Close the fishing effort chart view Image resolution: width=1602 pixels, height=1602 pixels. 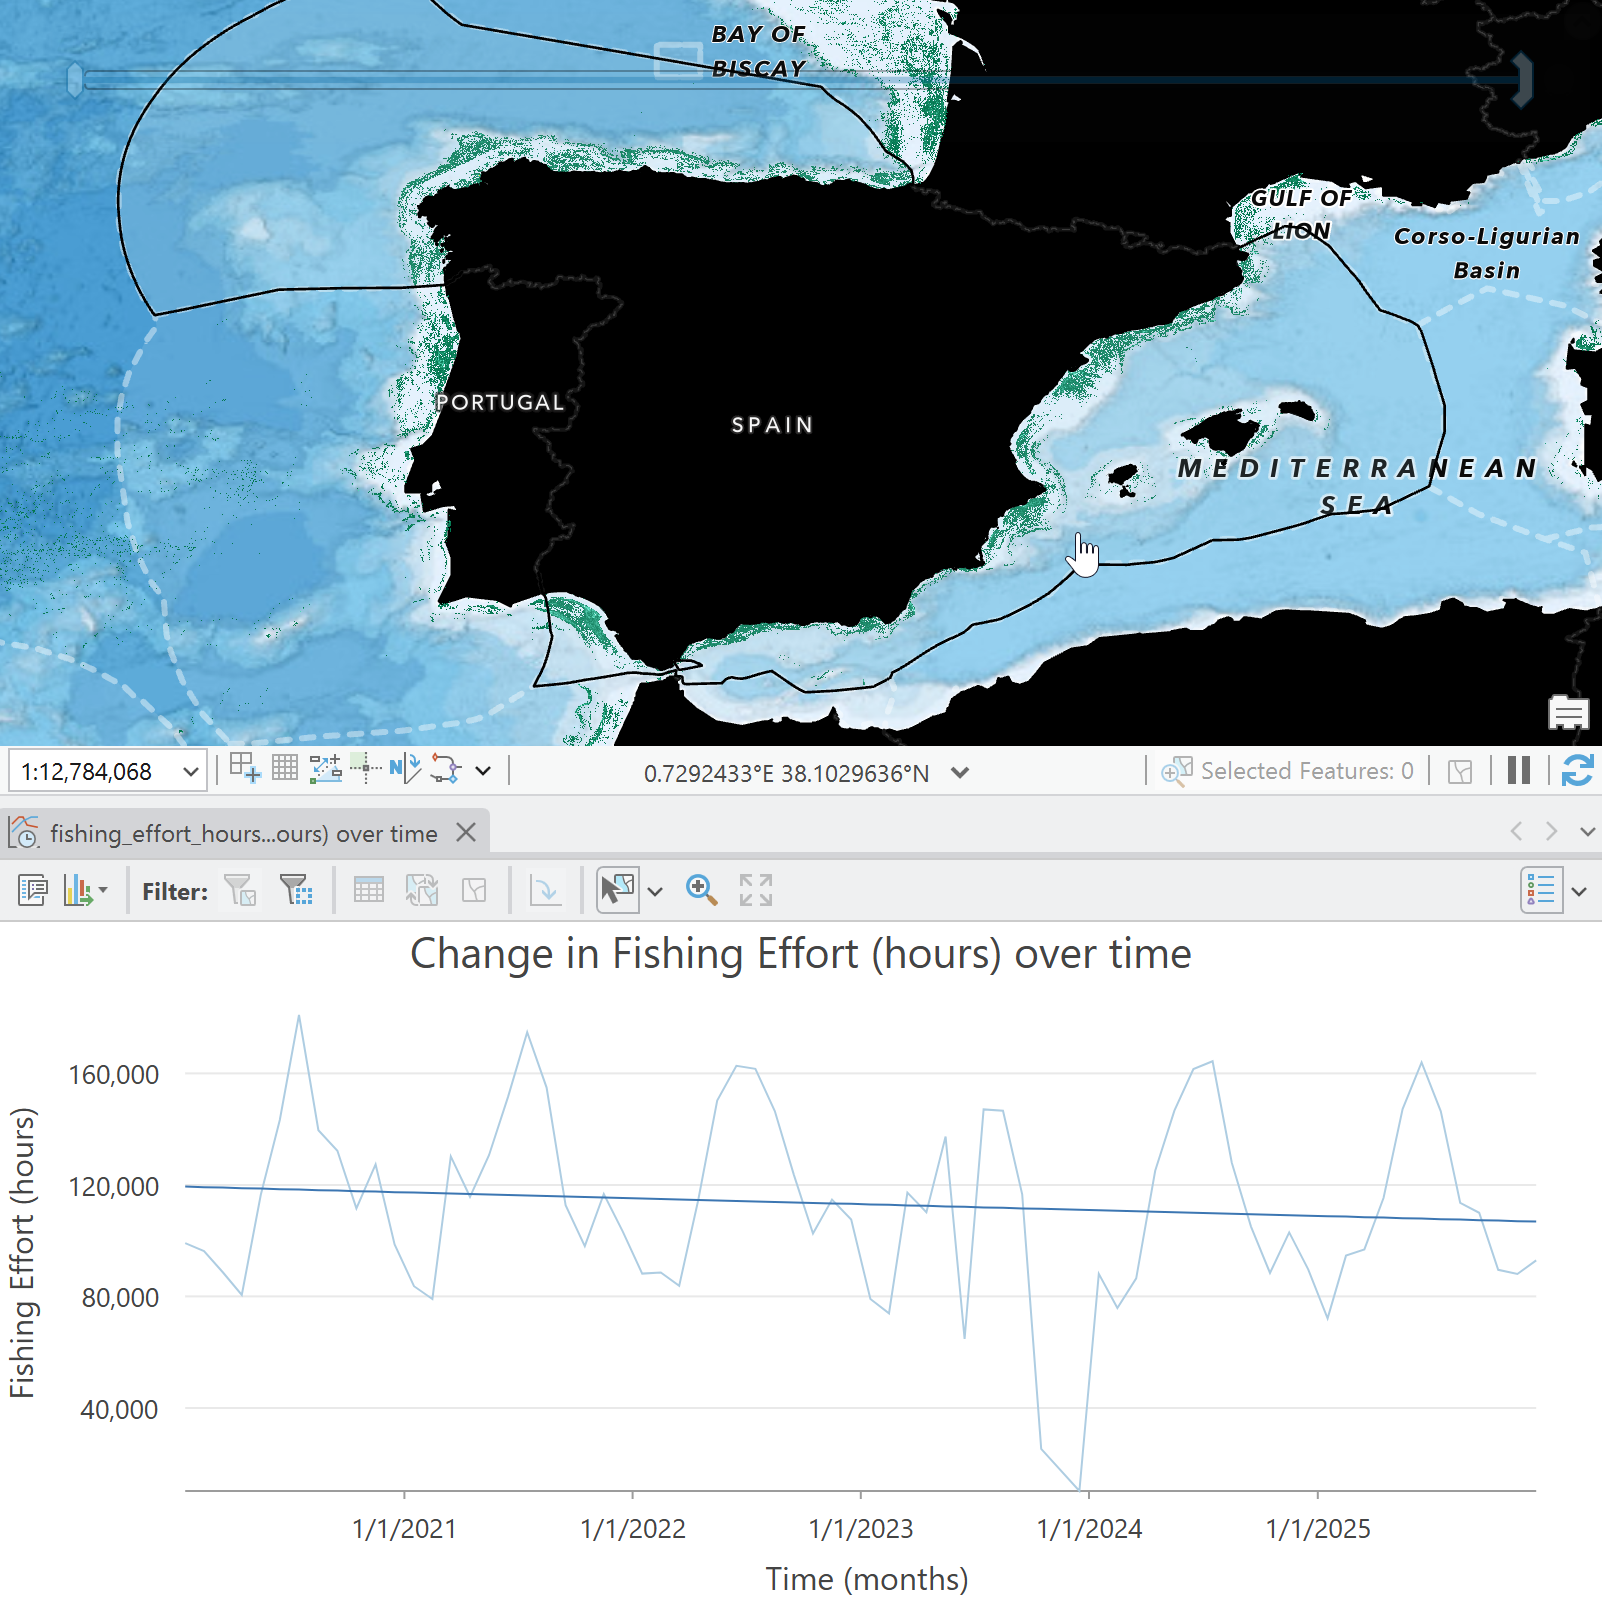(466, 832)
